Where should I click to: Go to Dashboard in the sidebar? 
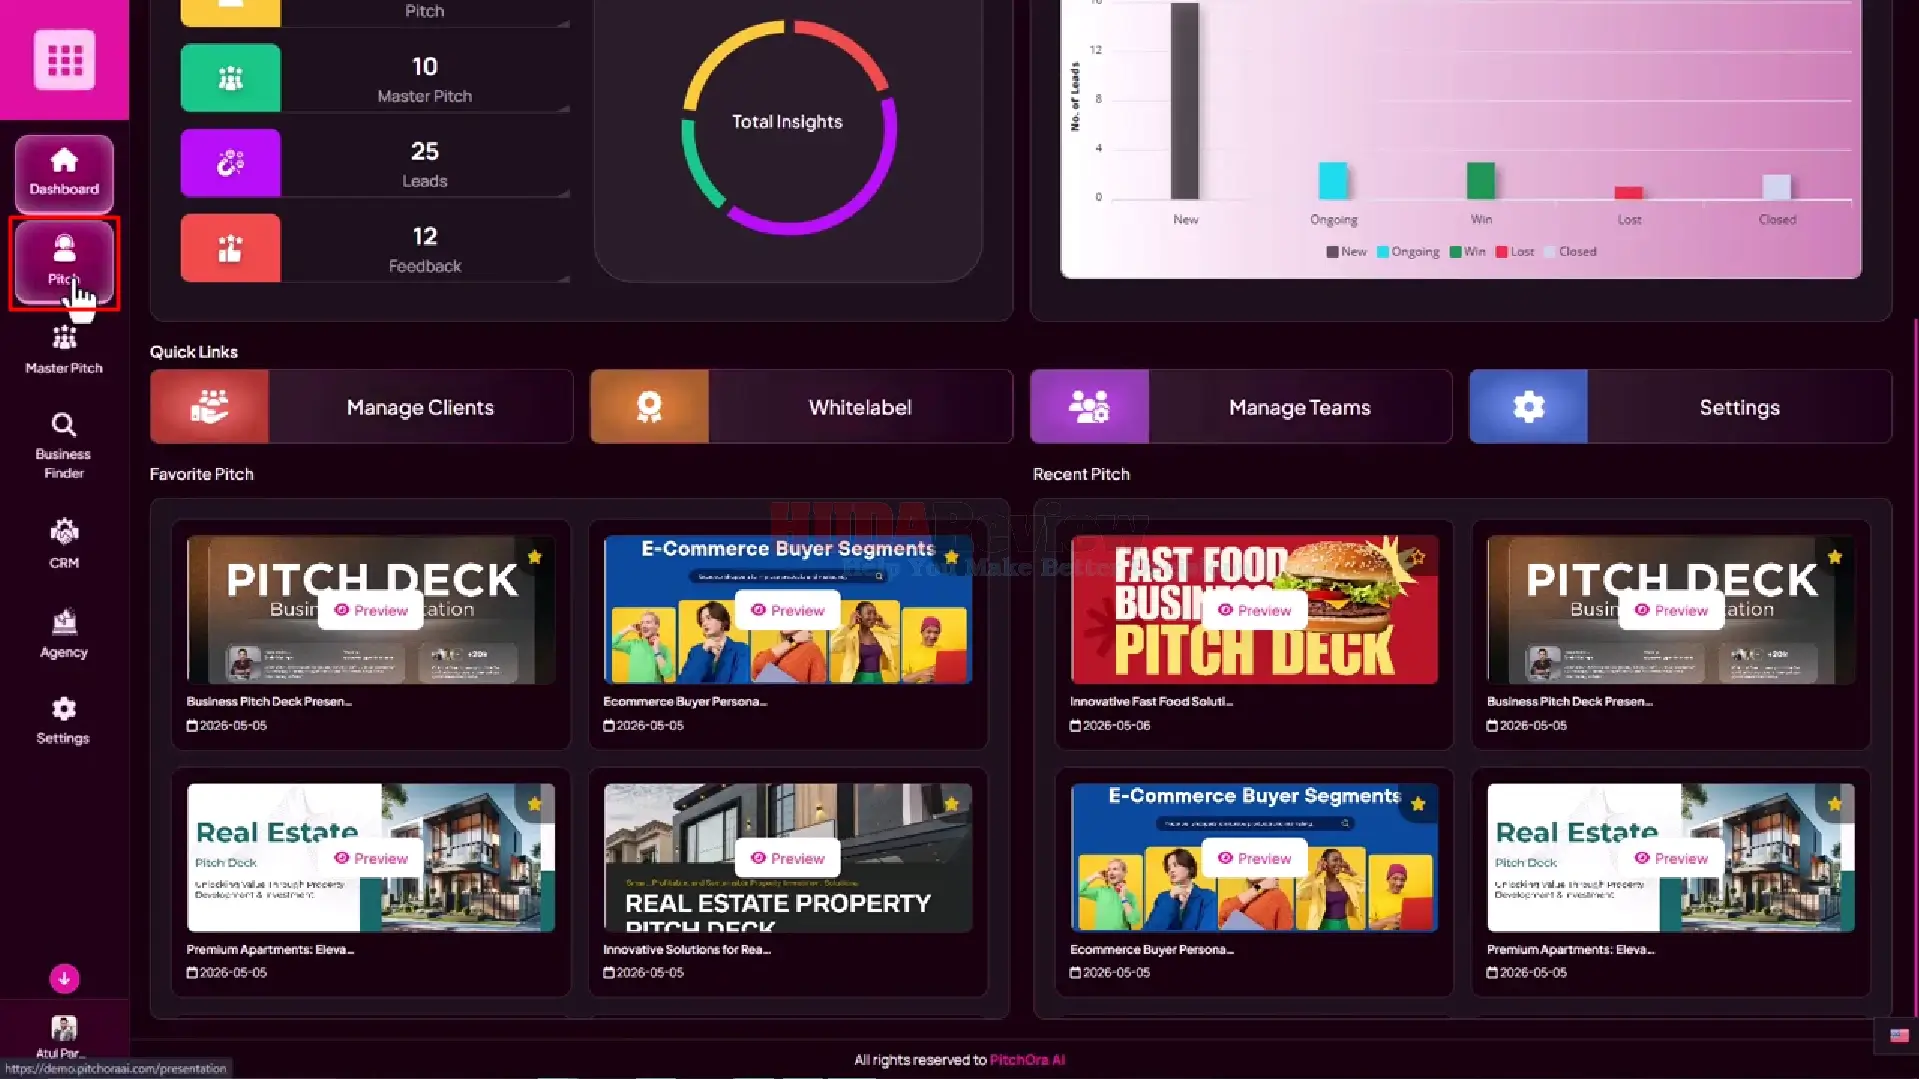coord(64,172)
